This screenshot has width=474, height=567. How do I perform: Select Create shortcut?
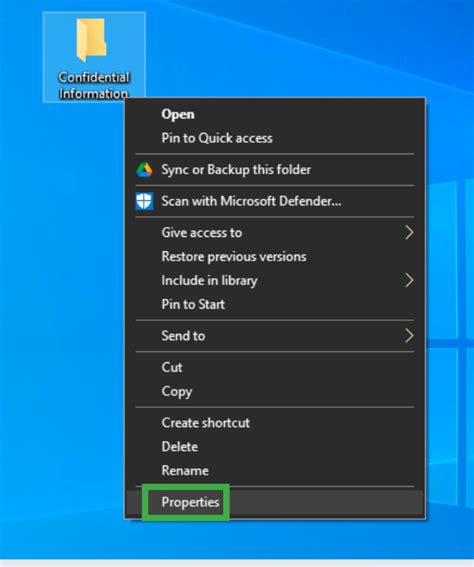[275, 422]
